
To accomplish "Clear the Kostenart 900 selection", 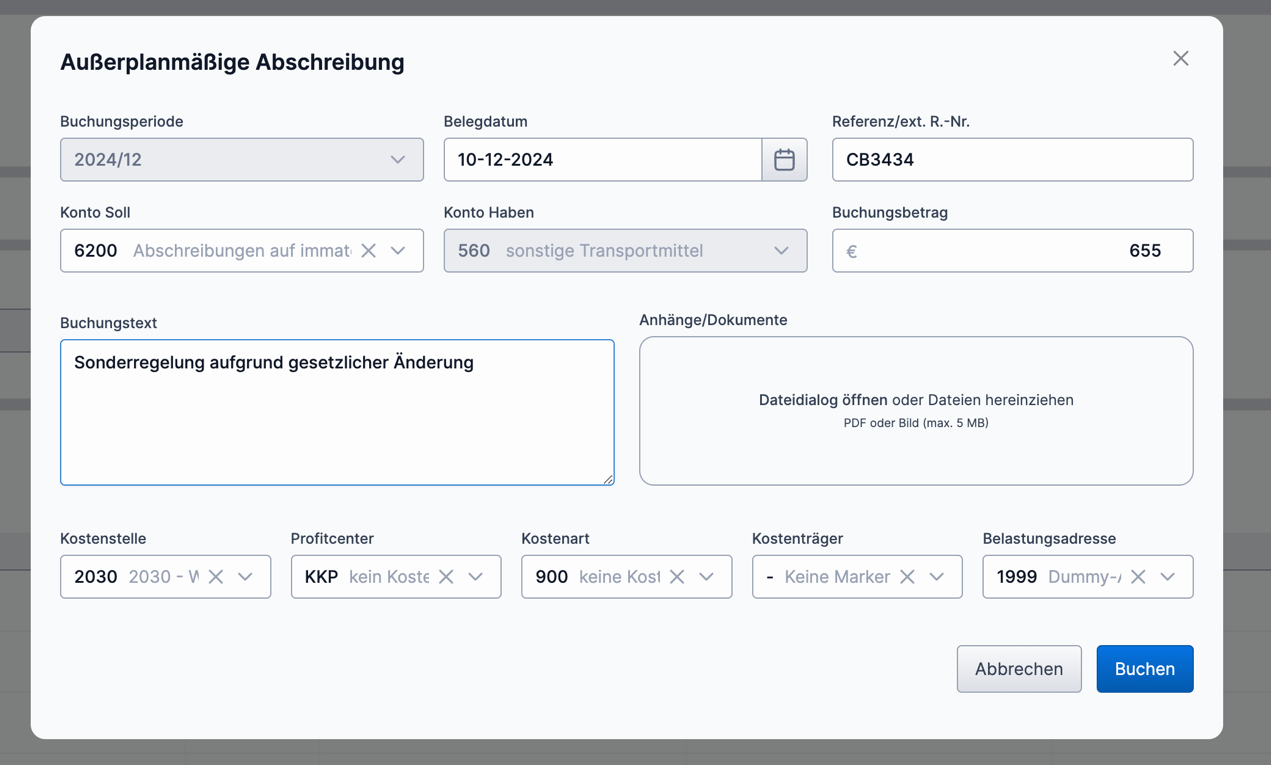I will point(677,577).
